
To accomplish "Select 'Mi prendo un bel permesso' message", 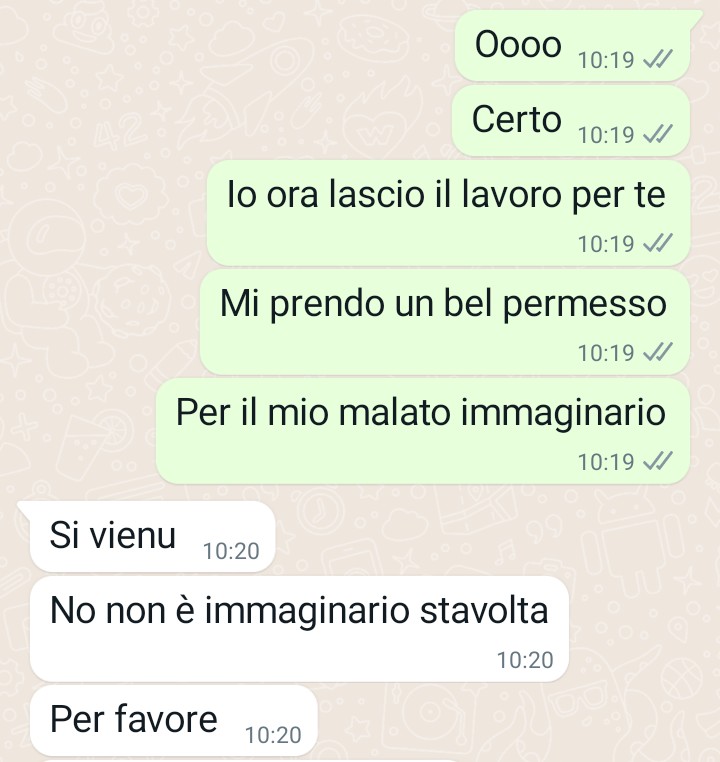I will 445,322.
